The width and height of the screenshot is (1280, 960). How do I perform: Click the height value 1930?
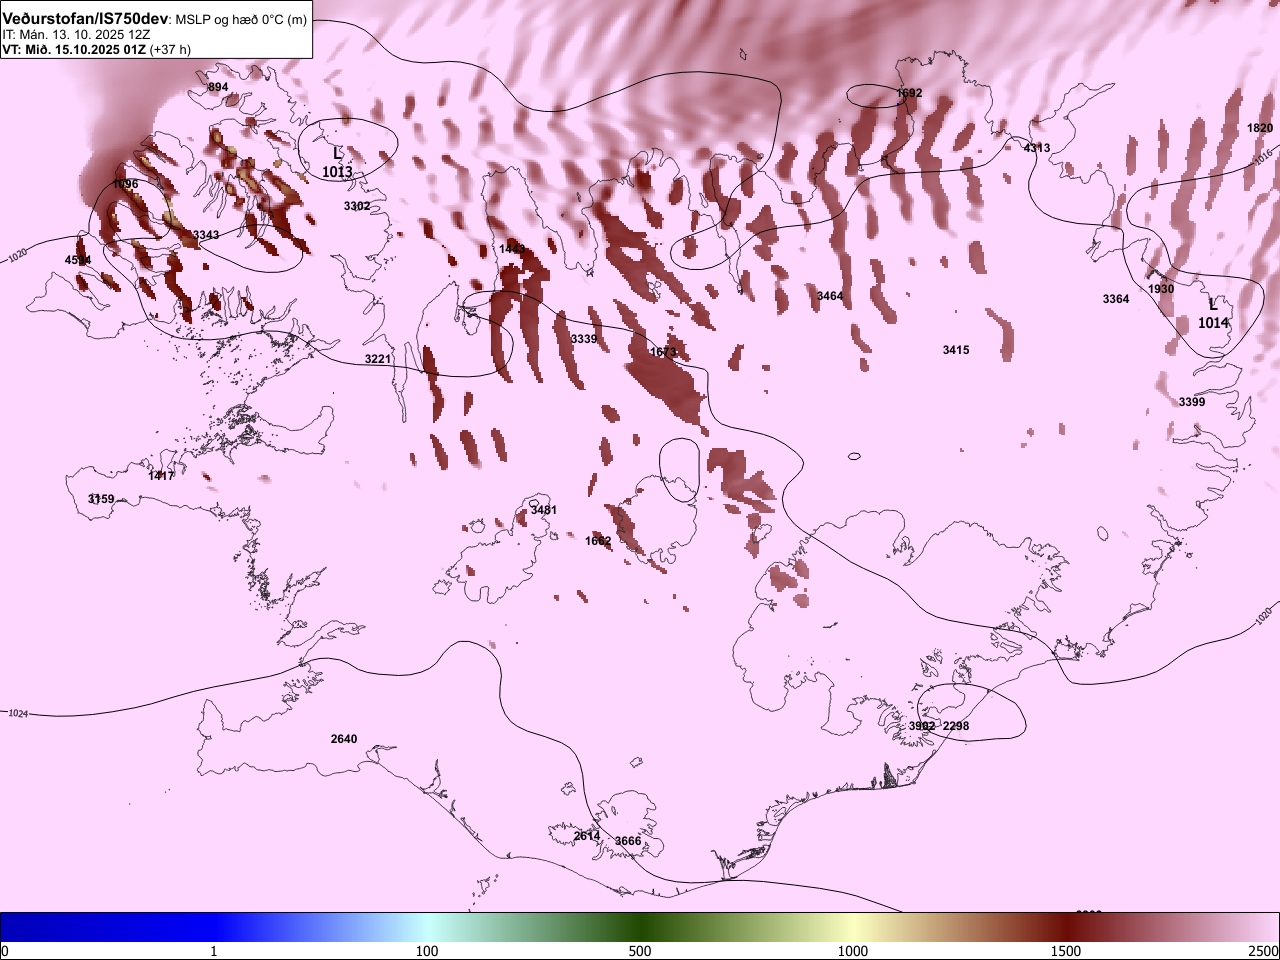(1161, 289)
